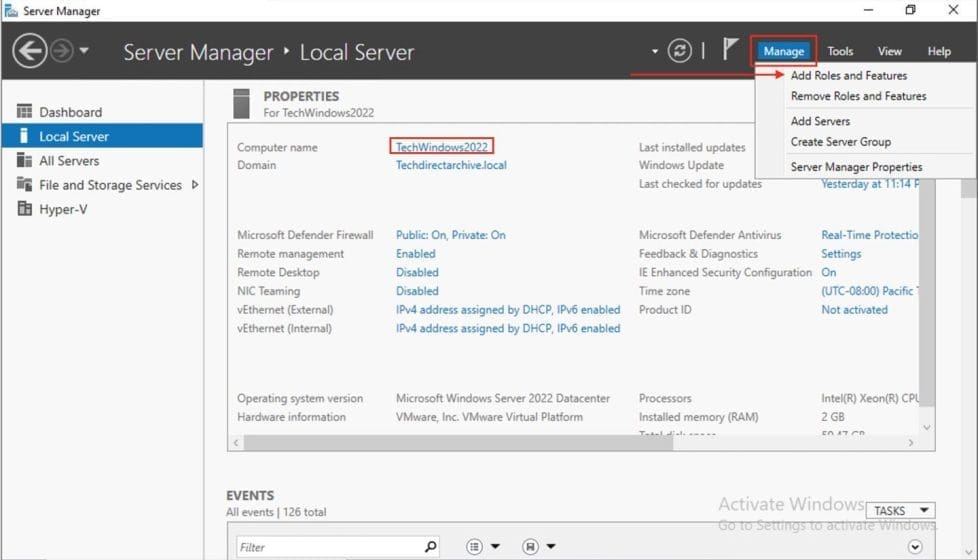This screenshot has width=978, height=560.
Task: Open the navigation history dropdown arrow
Action: click(84, 51)
